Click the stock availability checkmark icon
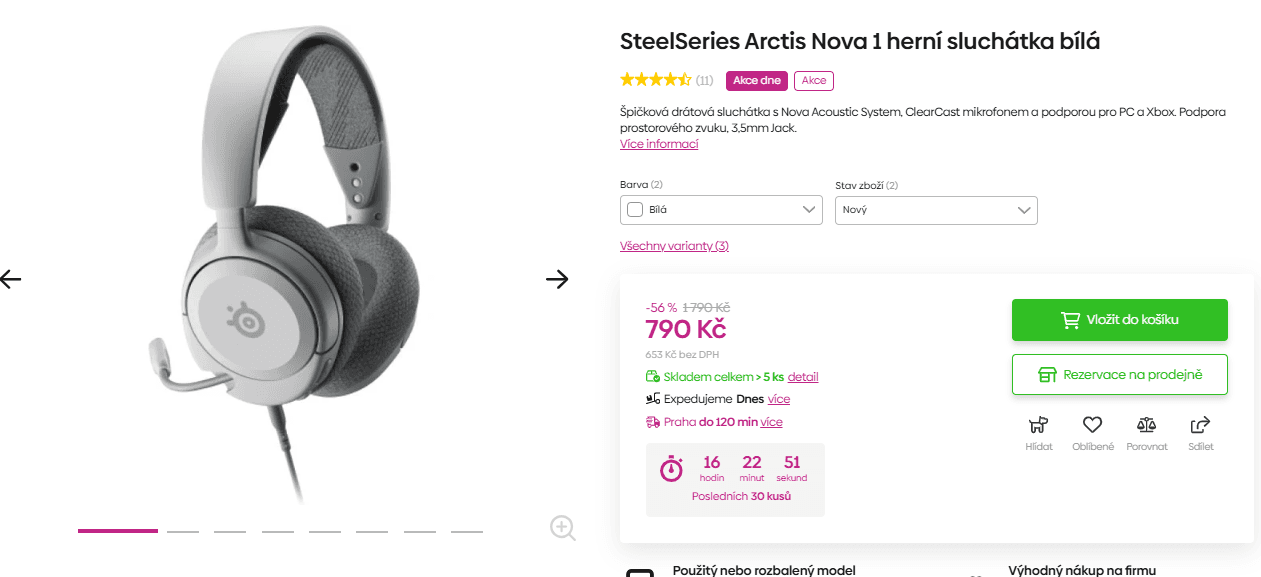This screenshot has width=1261, height=577. (x=654, y=376)
